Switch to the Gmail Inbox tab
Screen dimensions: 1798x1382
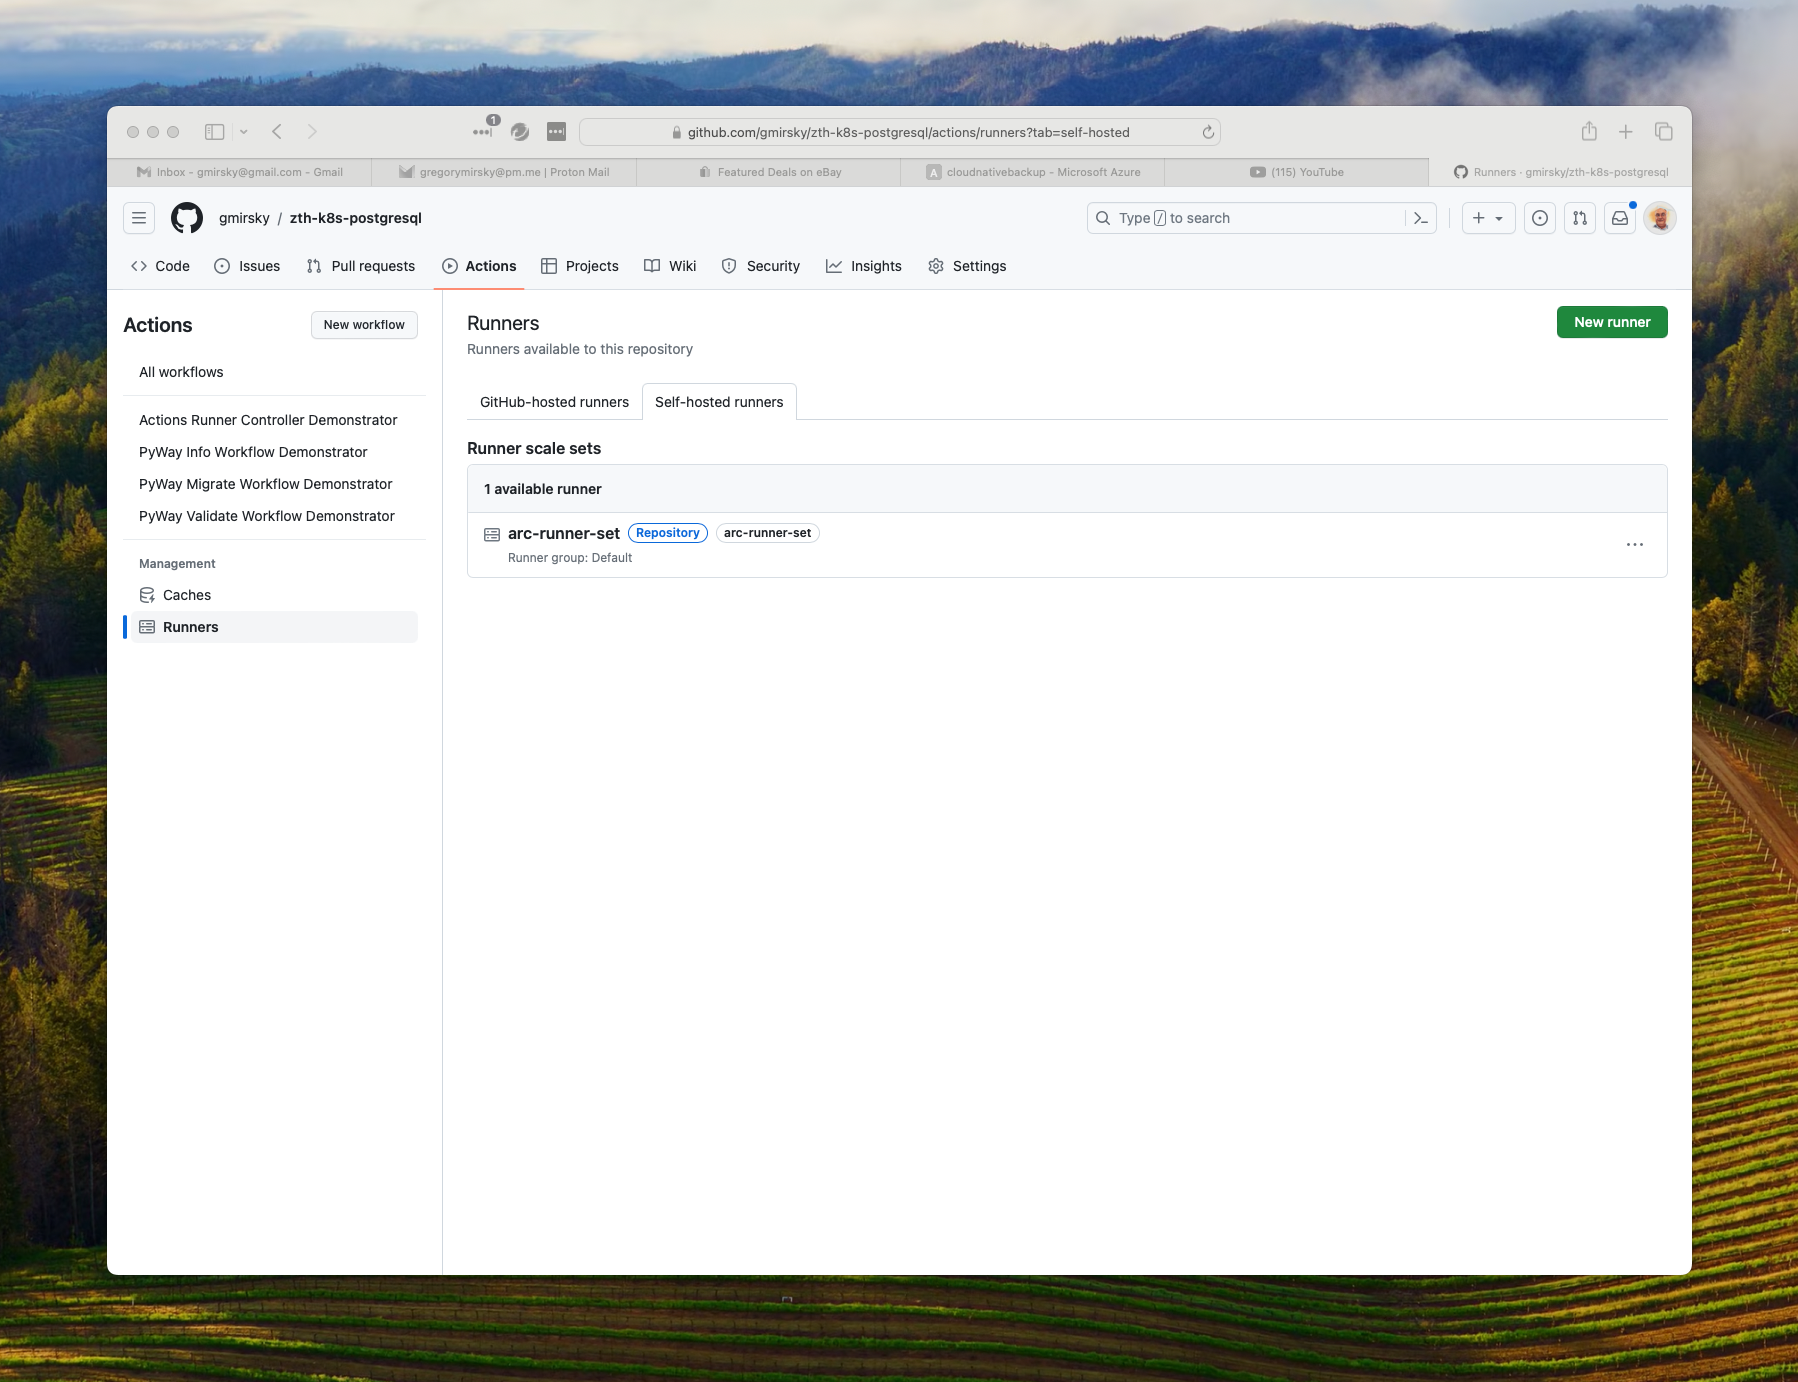(x=240, y=172)
